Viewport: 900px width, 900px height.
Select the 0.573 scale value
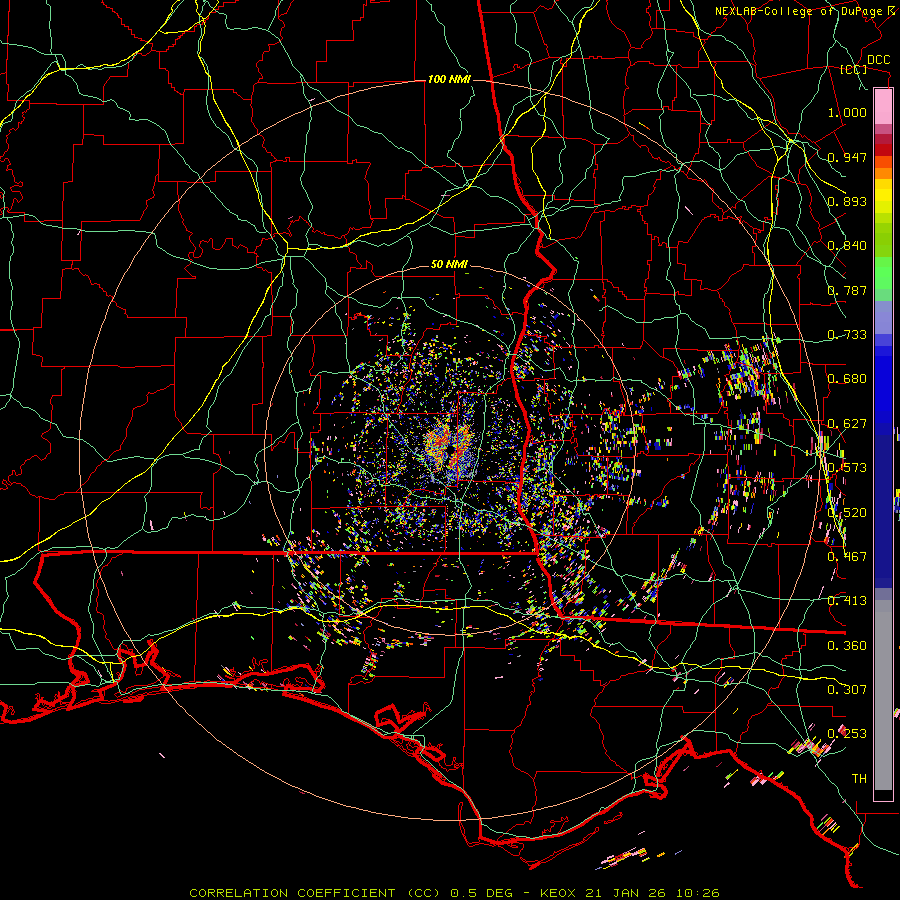pos(847,468)
